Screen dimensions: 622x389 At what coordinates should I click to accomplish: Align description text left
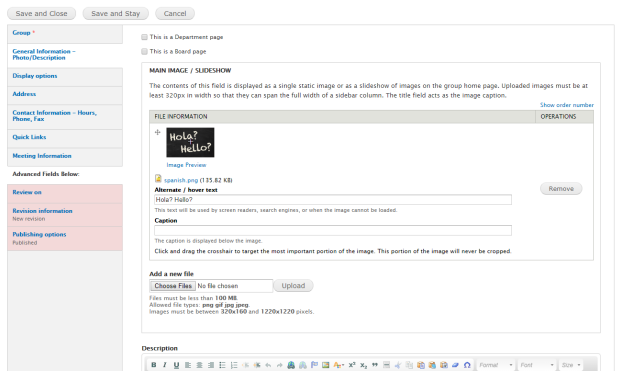click(x=188, y=365)
